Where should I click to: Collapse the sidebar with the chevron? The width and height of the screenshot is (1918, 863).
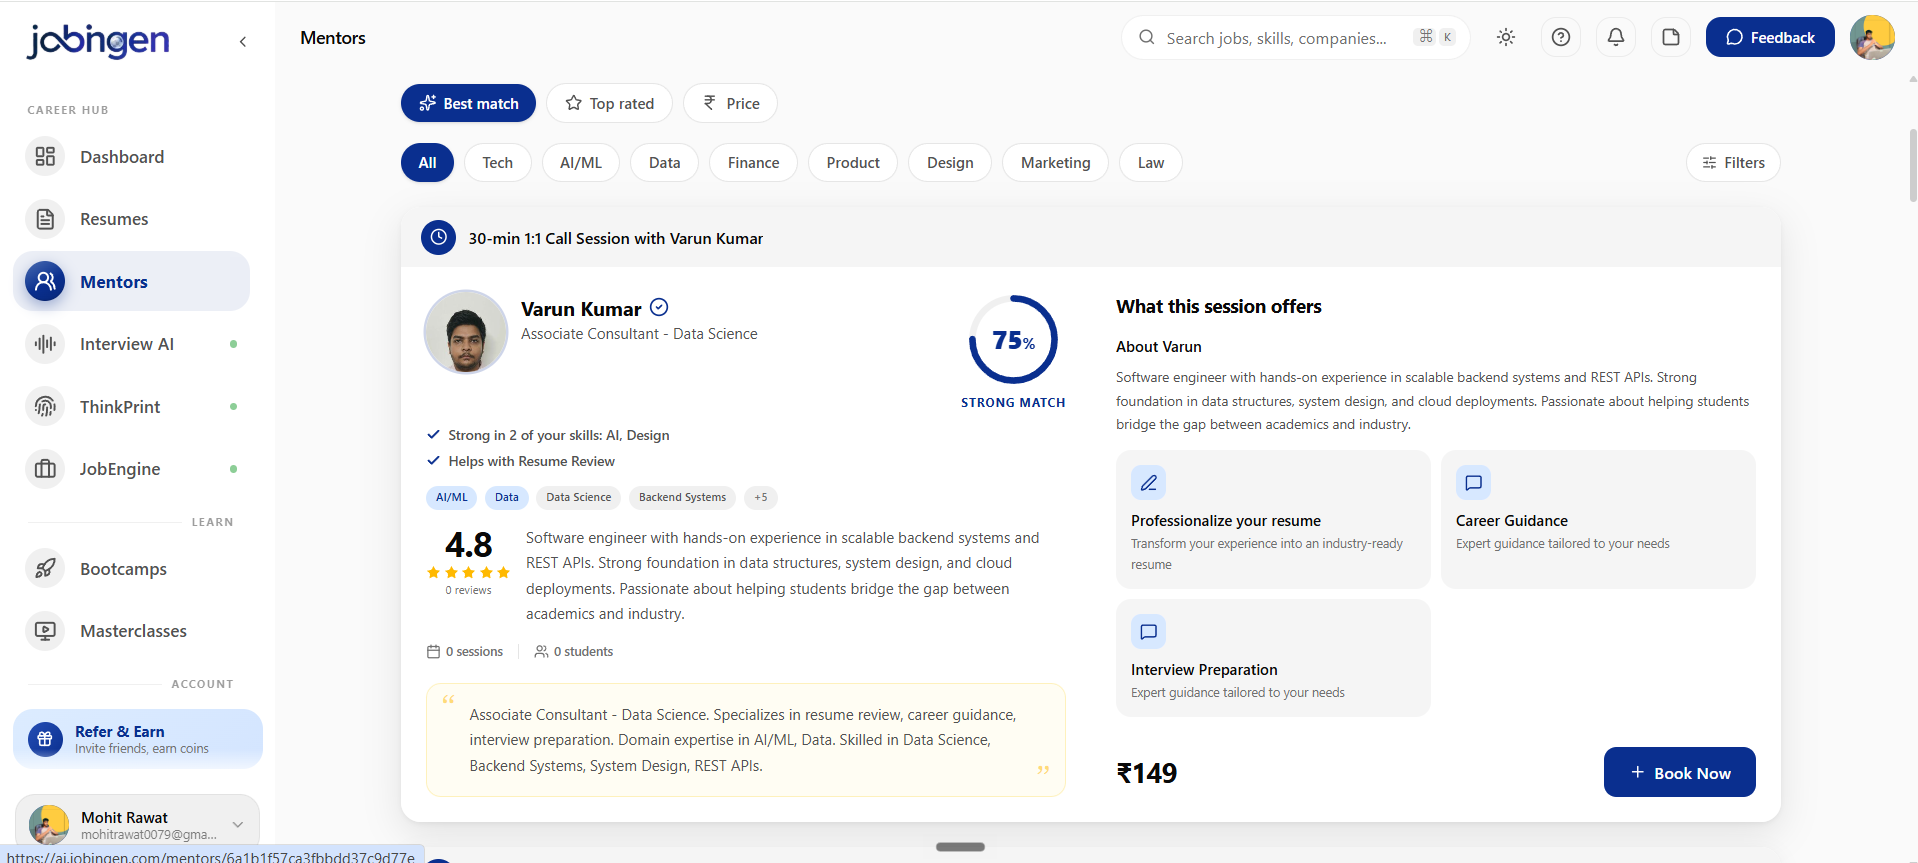tap(243, 41)
